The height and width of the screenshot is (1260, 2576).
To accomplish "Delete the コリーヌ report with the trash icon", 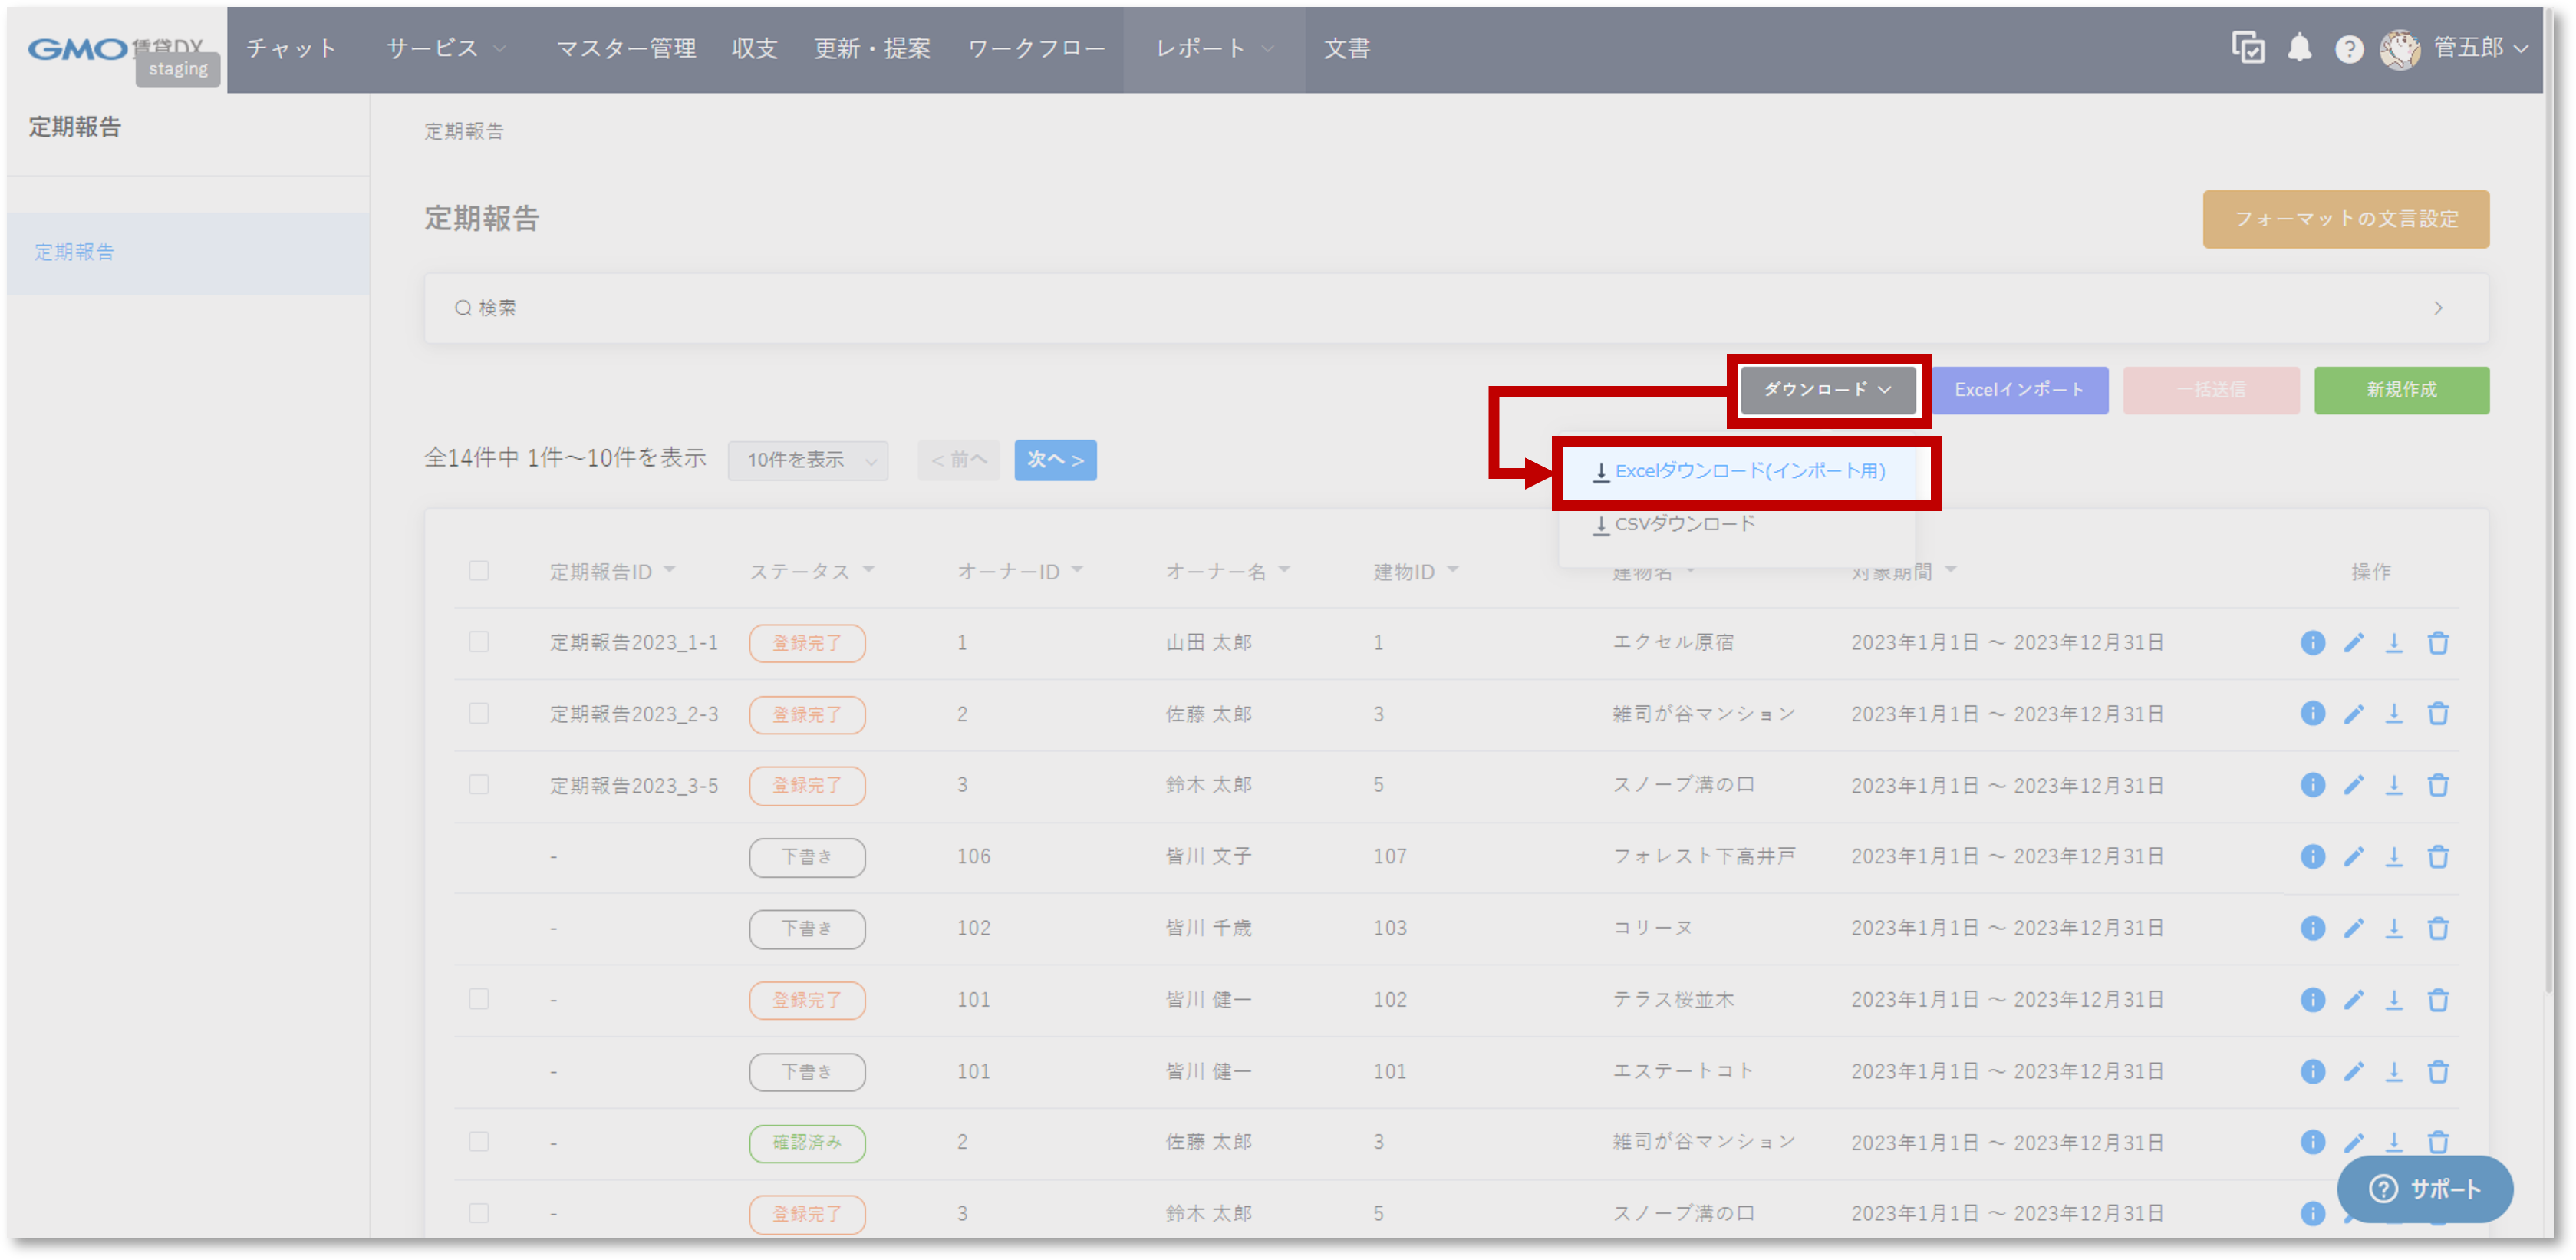I will (2439, 928).
